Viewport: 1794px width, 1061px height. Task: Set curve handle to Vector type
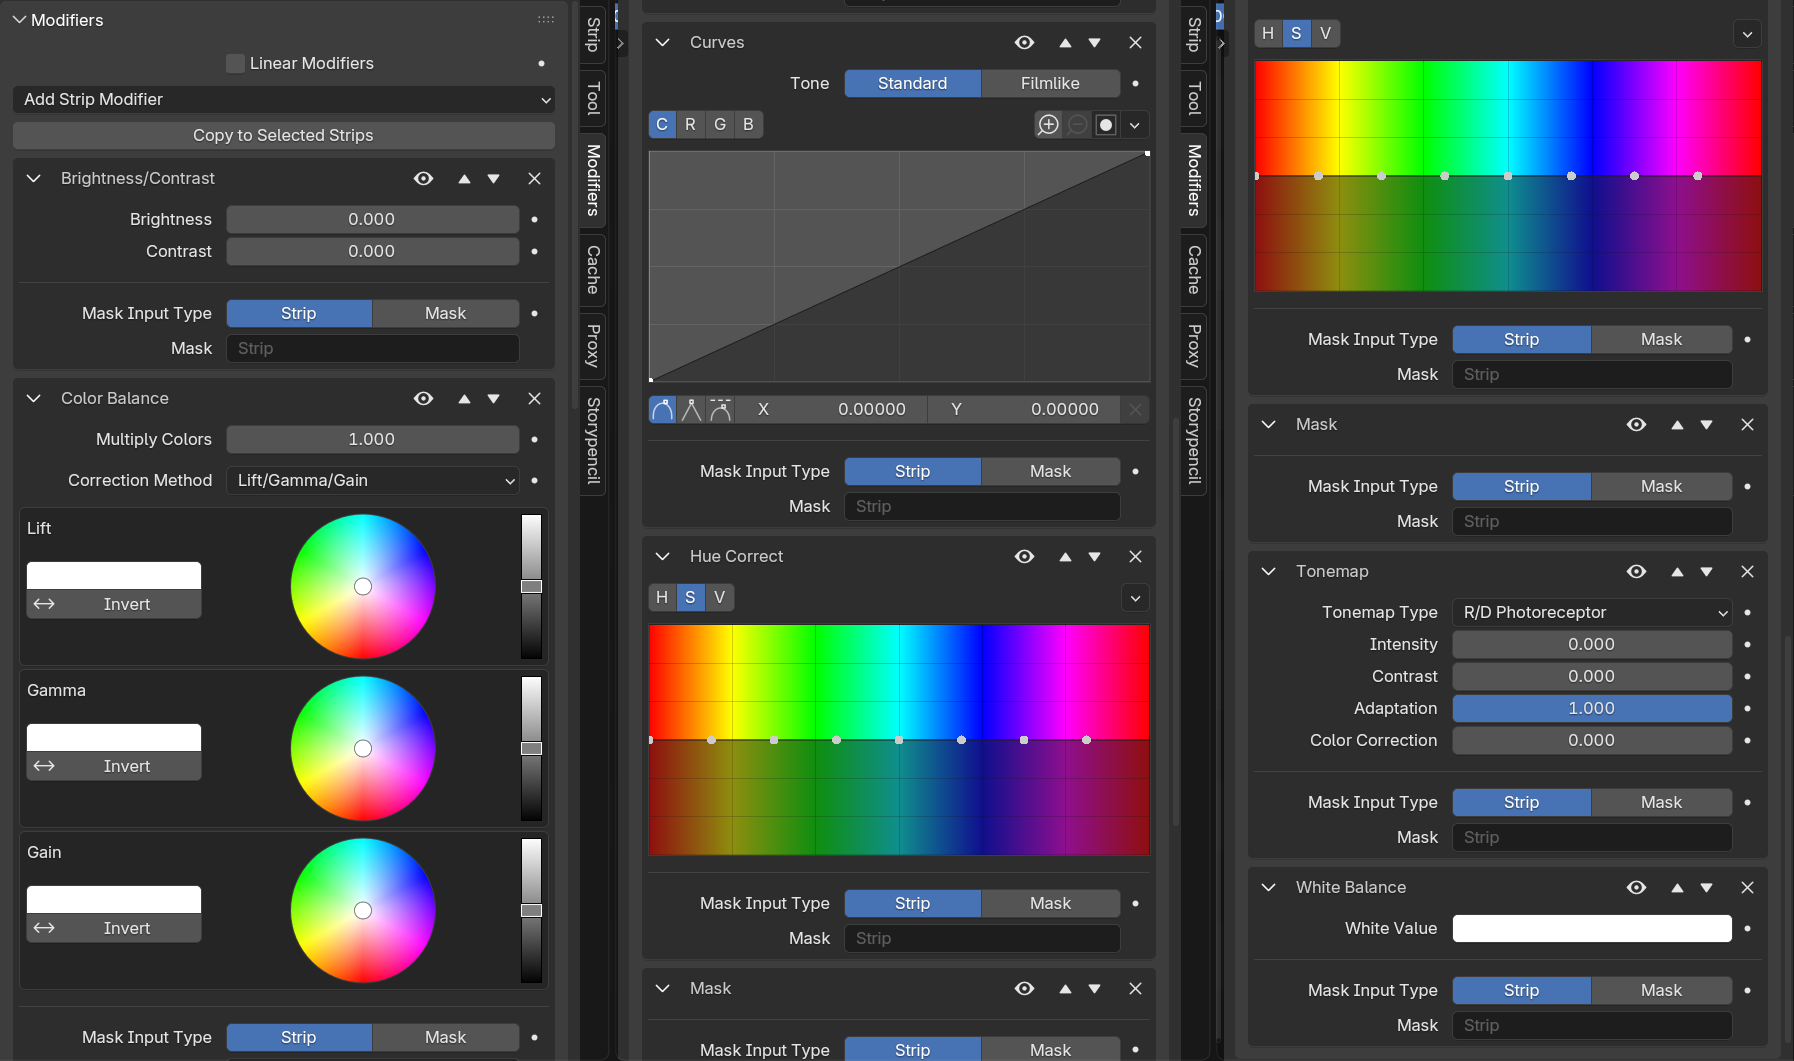691,409
